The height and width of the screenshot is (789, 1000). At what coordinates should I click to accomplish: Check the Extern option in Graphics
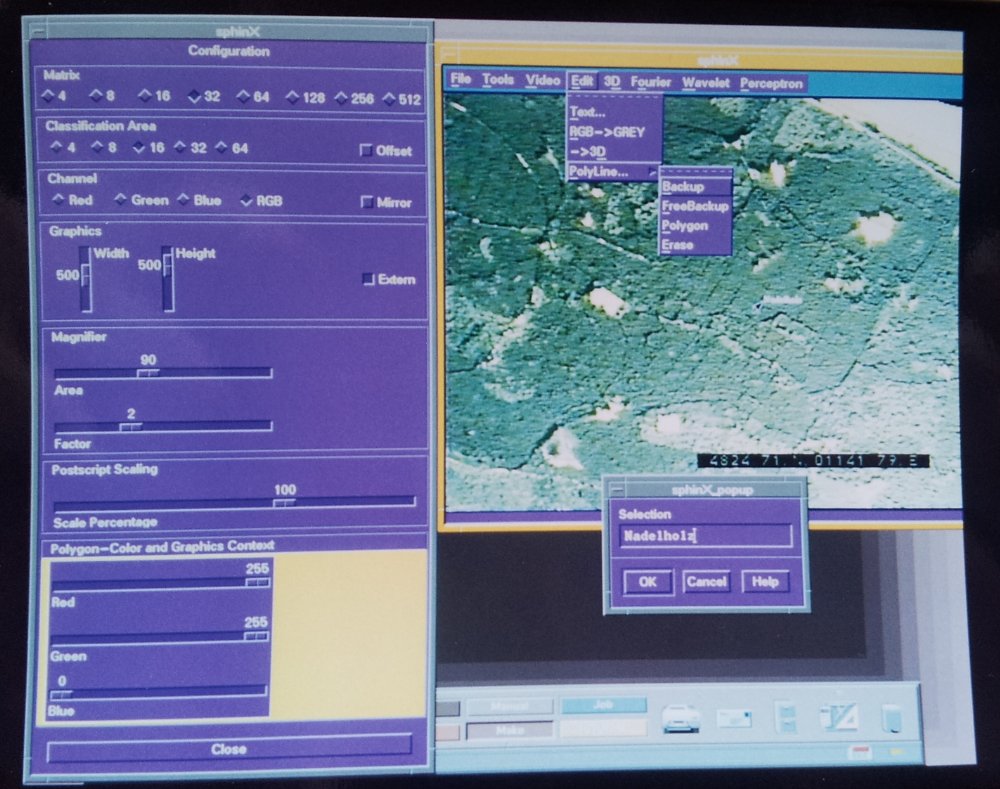pyautogui.click(x=367, y=279)
